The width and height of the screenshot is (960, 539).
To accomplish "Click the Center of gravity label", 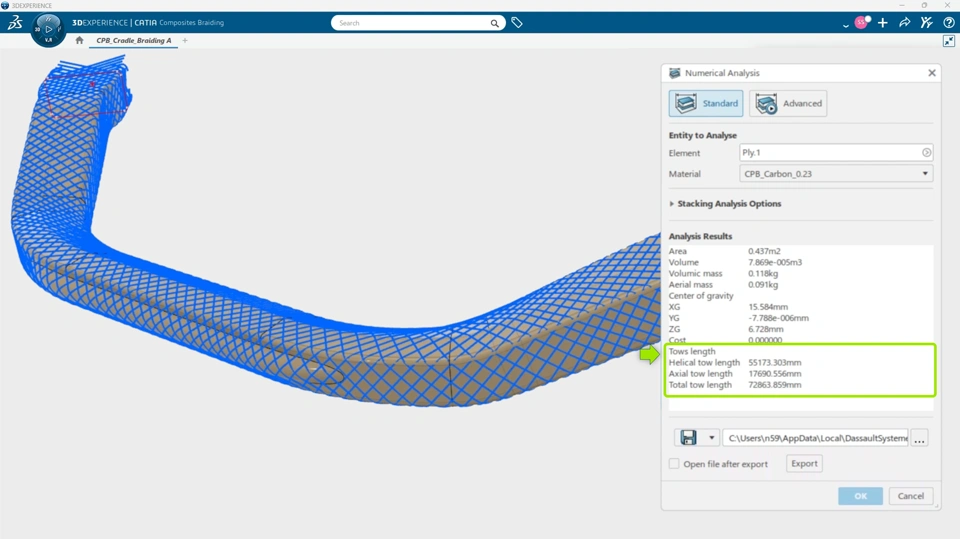I will 701,296.
